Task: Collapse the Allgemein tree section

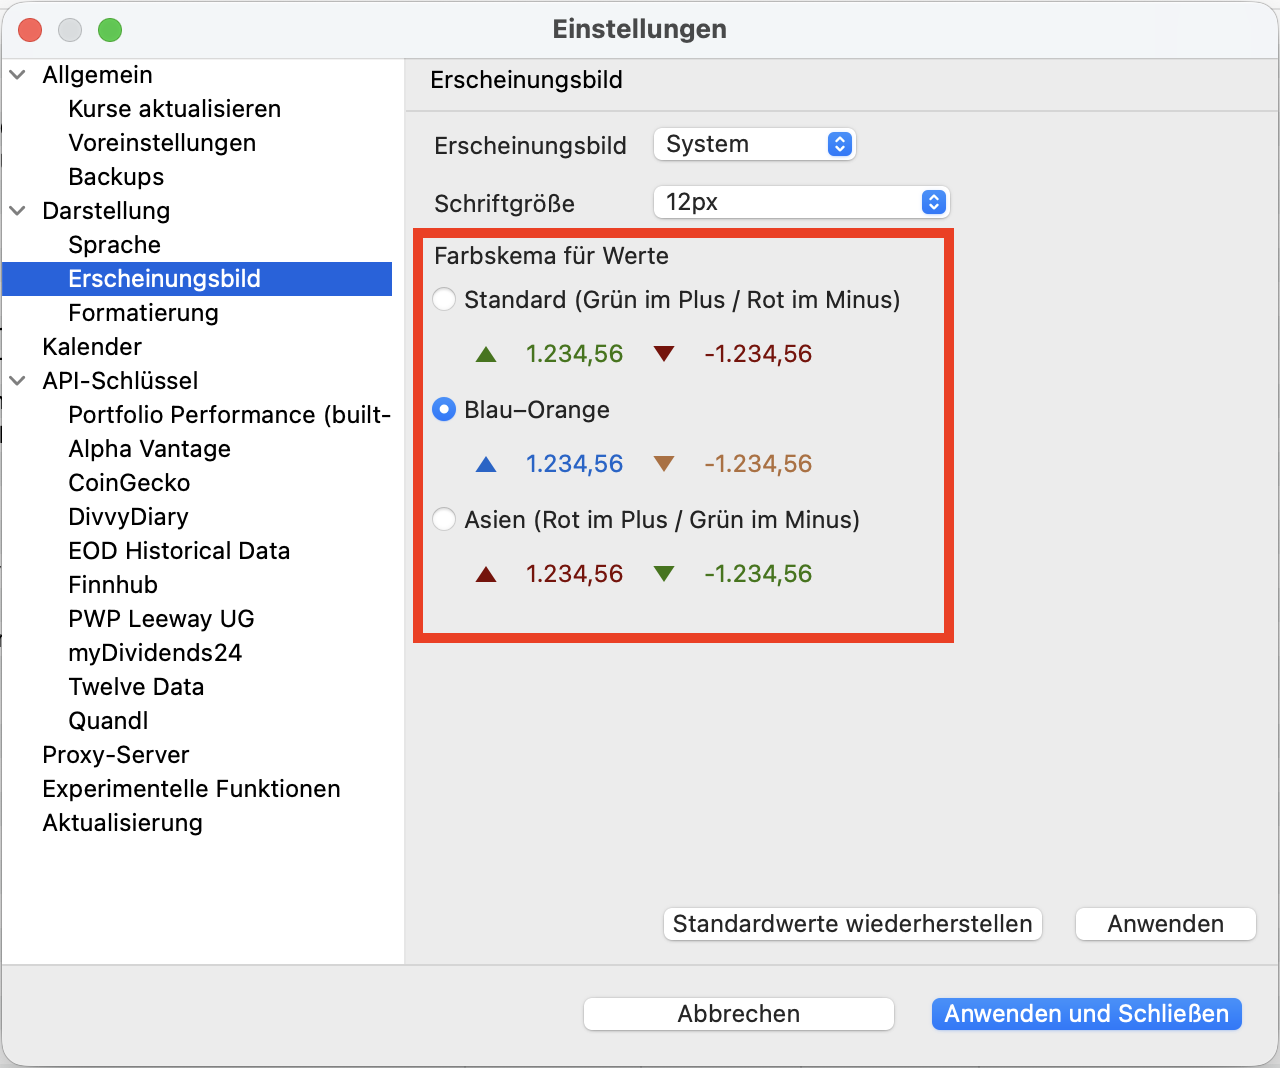Action: (18, 75)
